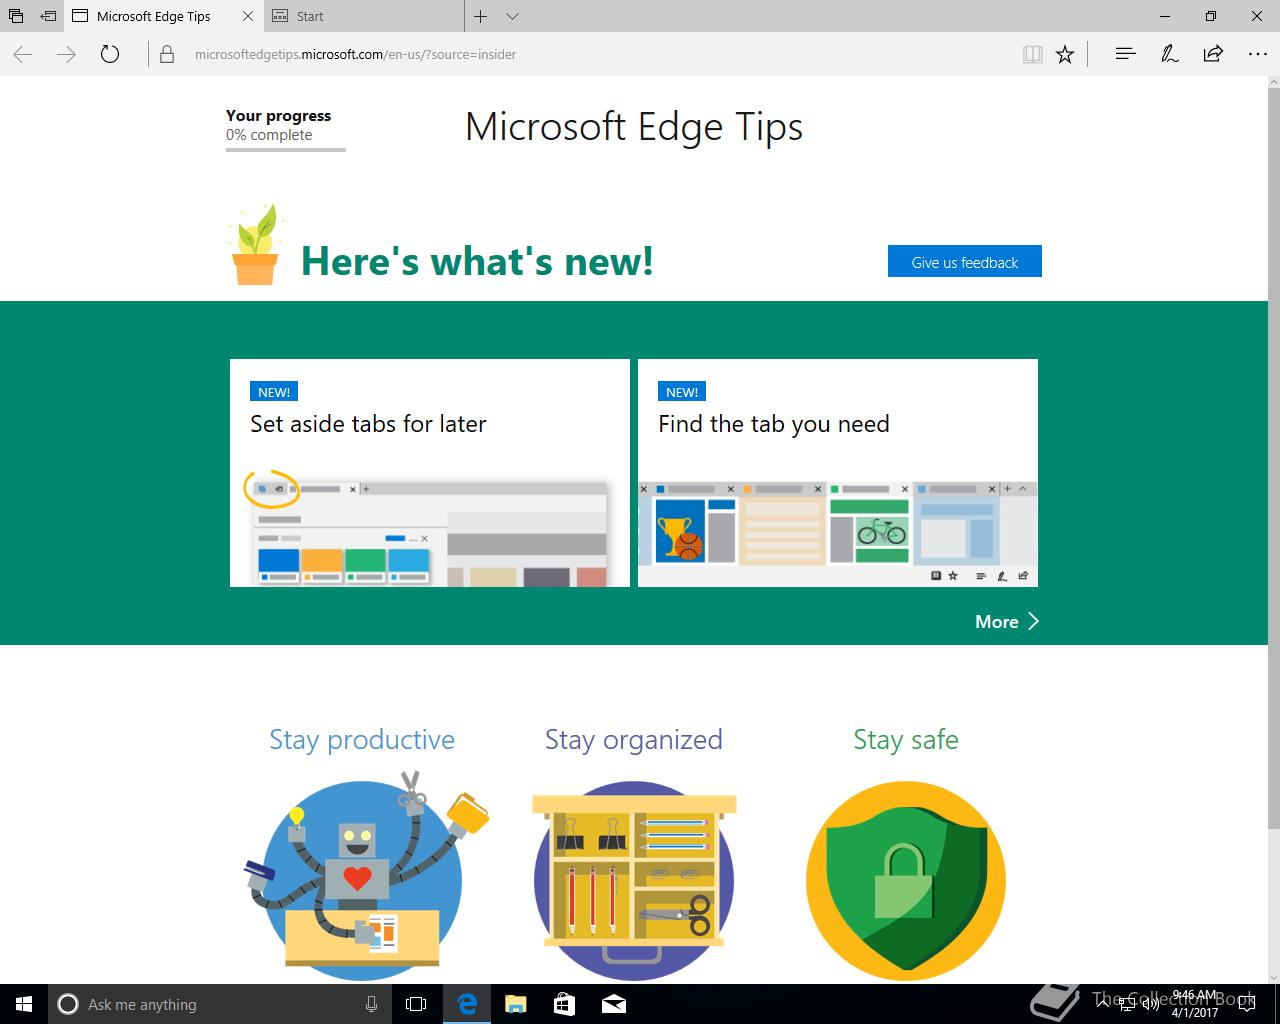
Task: Open the Mail app taskbar icon
Action: [x=614, y=1004]
